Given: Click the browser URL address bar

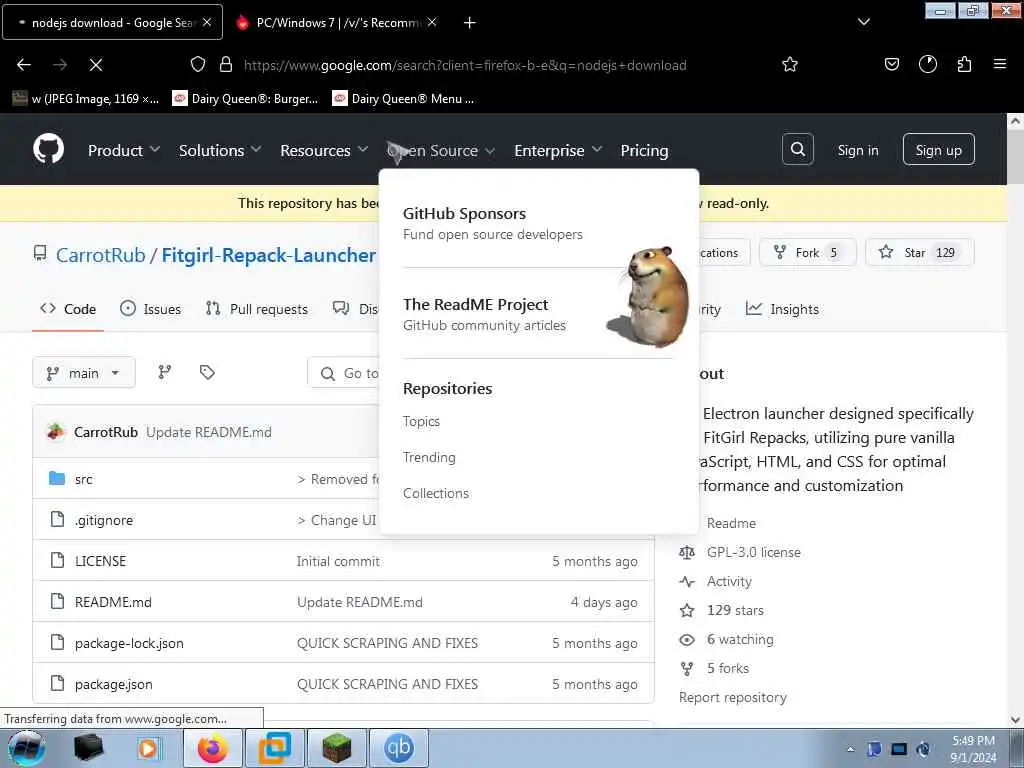Looking at the screenshot, I should tap(464, 65).
